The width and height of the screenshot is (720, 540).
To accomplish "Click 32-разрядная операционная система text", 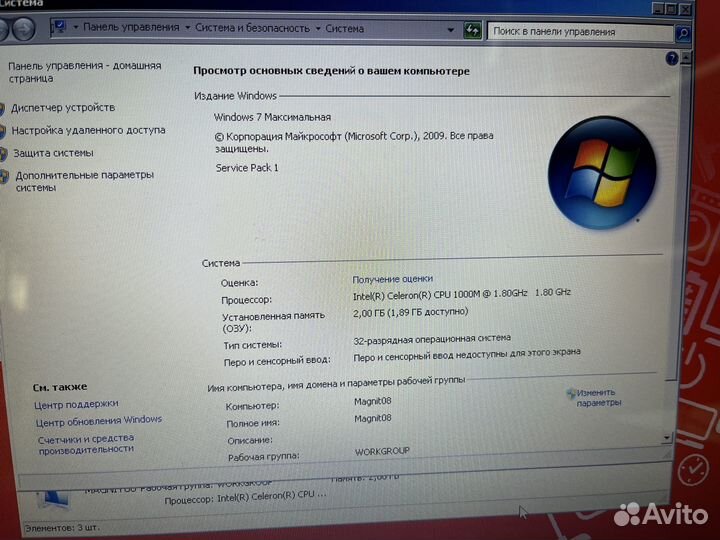I will (x=432, y=339).
